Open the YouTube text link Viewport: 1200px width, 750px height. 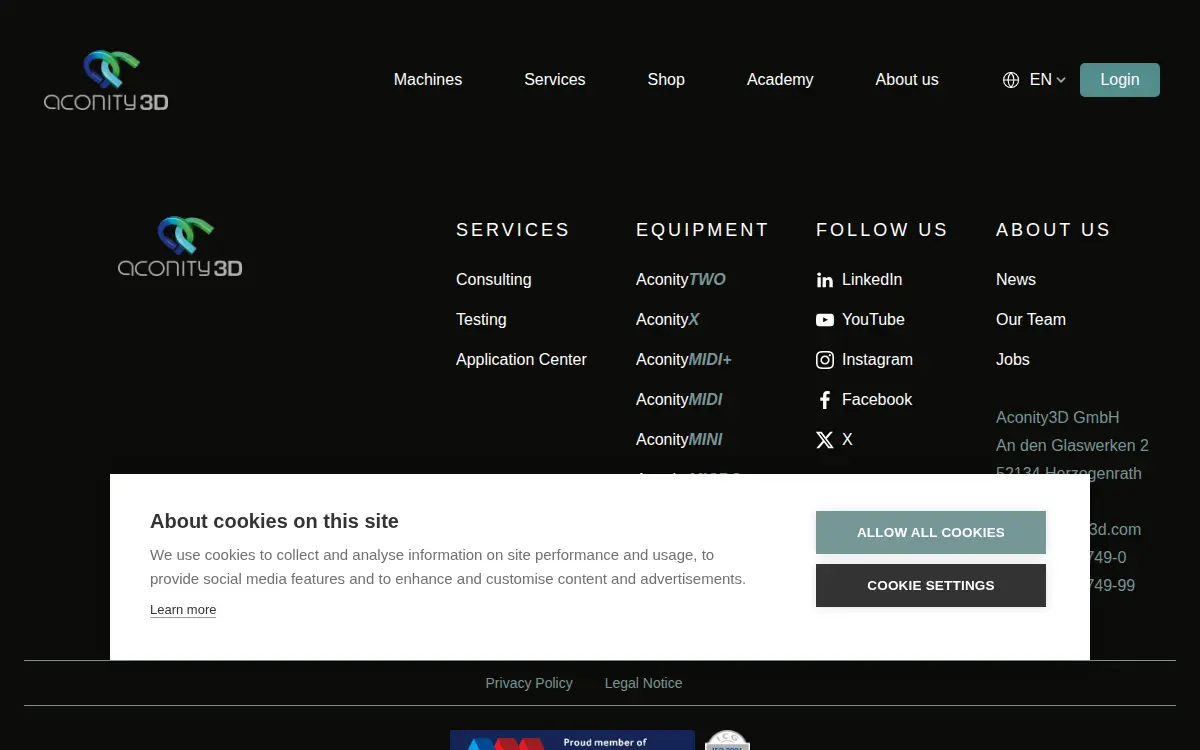pyautogui.click(x=873, y=320)
